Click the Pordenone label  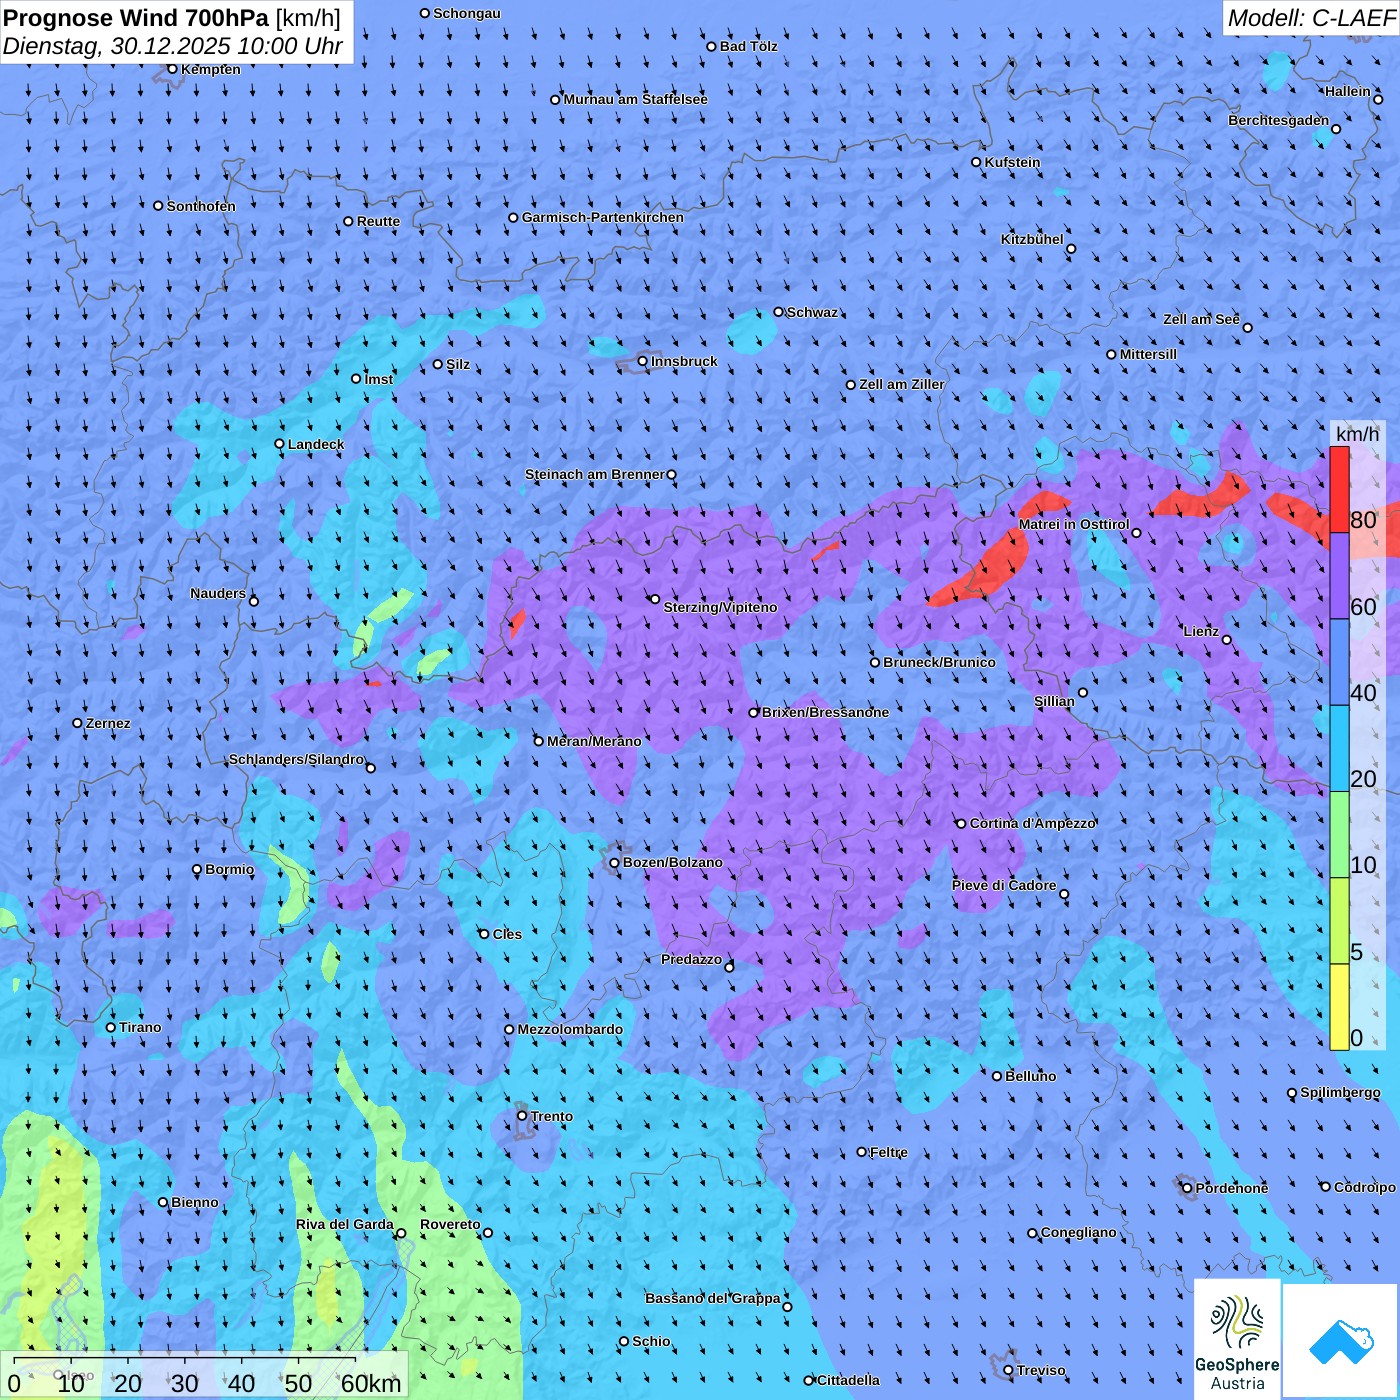[x=1232, y=1188]
